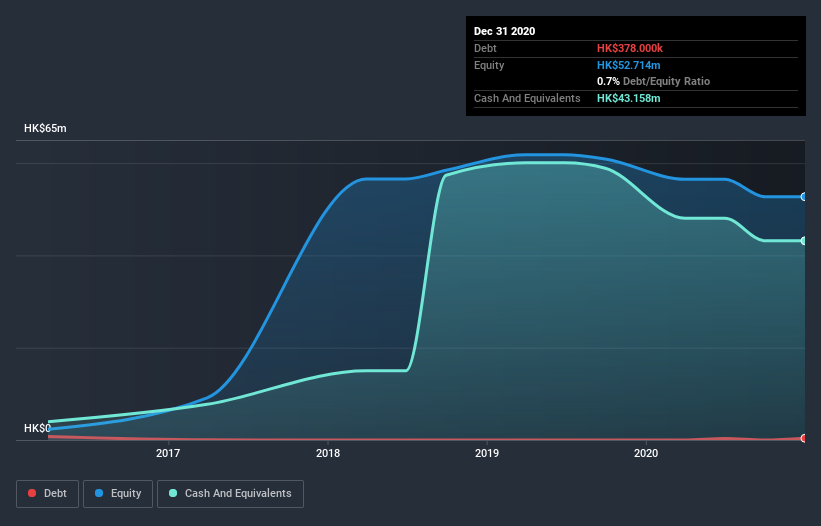Click the Dec 31 2020 tooltip date
Viewport: 821px width, 526px height.
(504, 31)
